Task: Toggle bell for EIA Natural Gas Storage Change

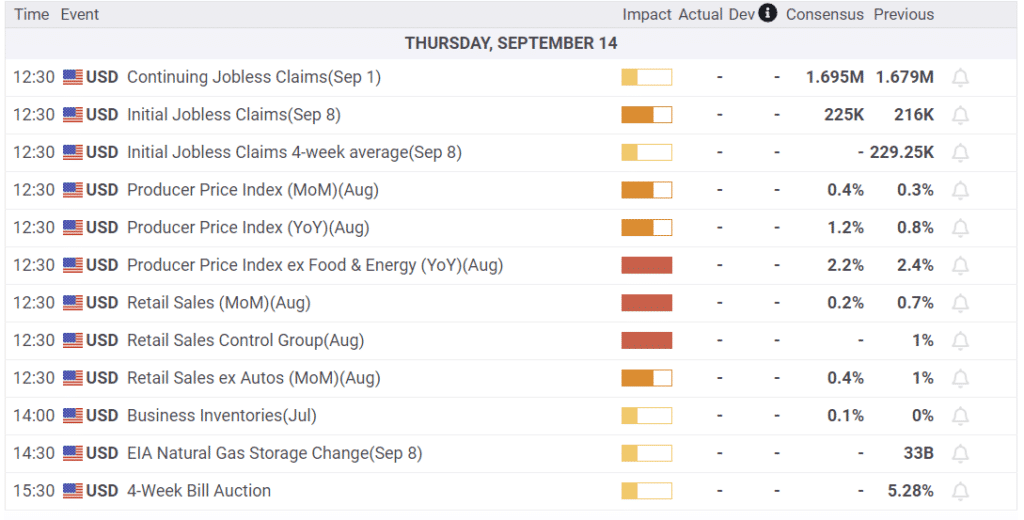Action: (x=960, y=454)
